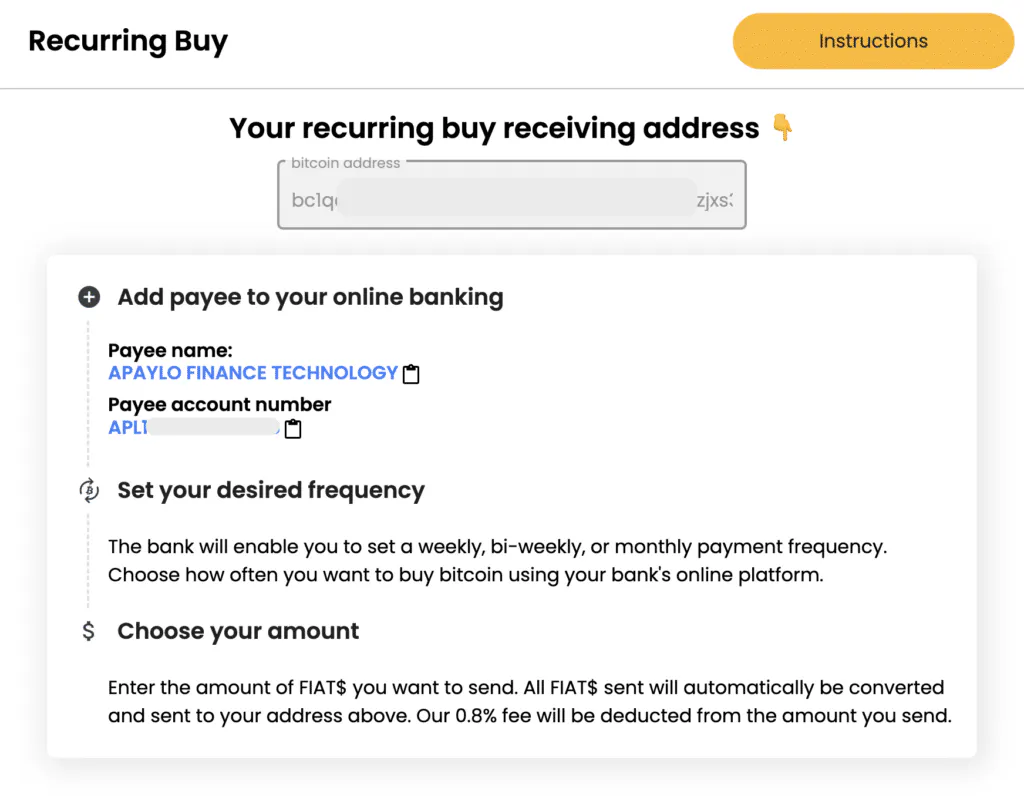The width and height of the screenshot is (1024, 808).
Task: Click the plus circle icon beside Add payee
Action: (x=89, y=297)
